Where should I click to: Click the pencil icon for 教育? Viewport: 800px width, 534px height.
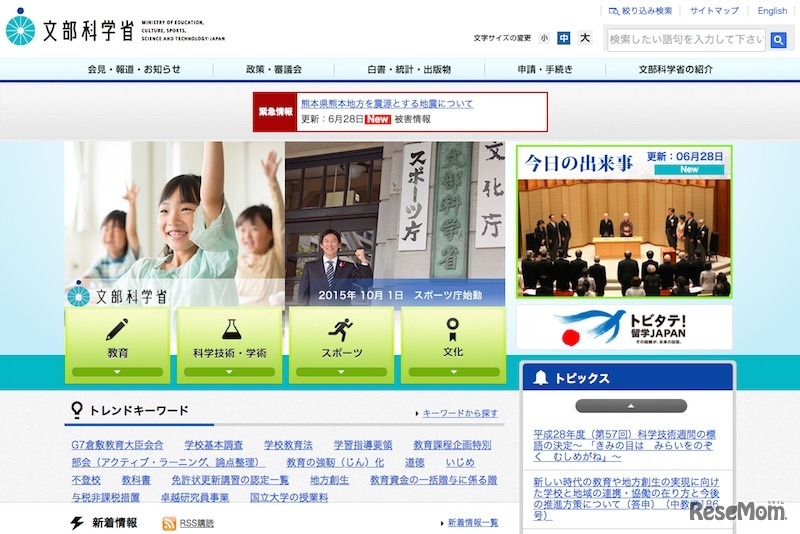(117, 329)
